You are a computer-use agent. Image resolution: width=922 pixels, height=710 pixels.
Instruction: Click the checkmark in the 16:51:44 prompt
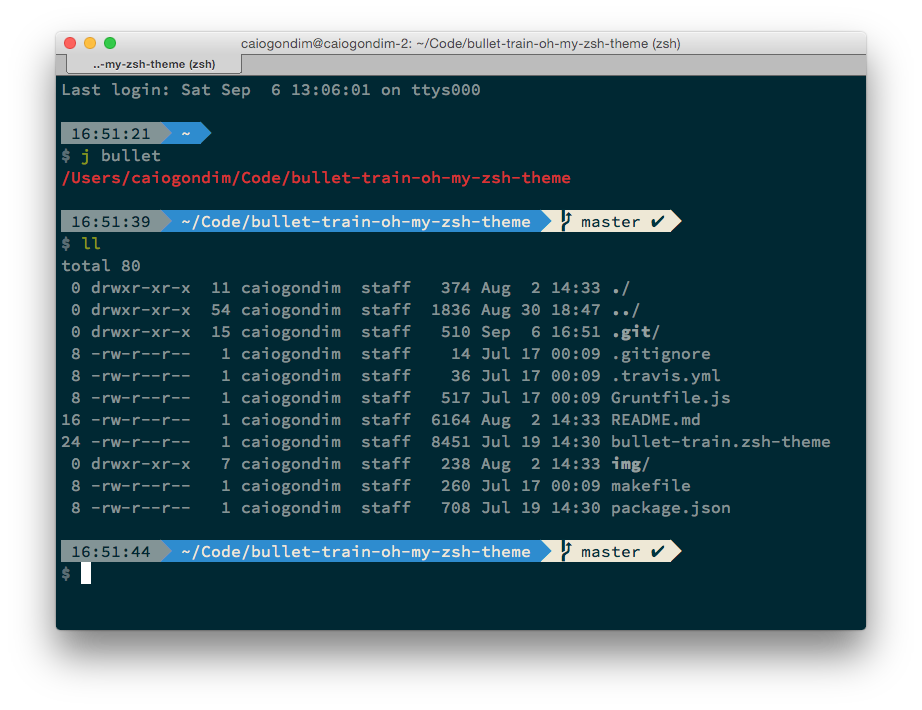pos(657,551)
